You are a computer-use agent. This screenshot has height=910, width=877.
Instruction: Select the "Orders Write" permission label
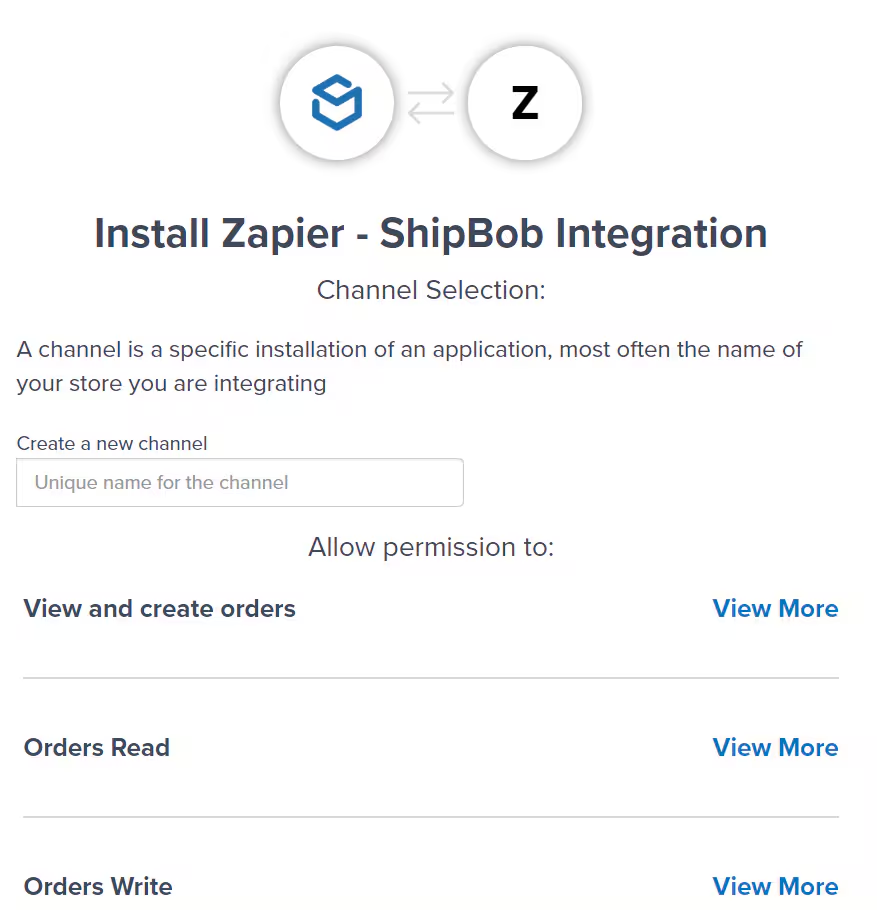tap(98, 886)
